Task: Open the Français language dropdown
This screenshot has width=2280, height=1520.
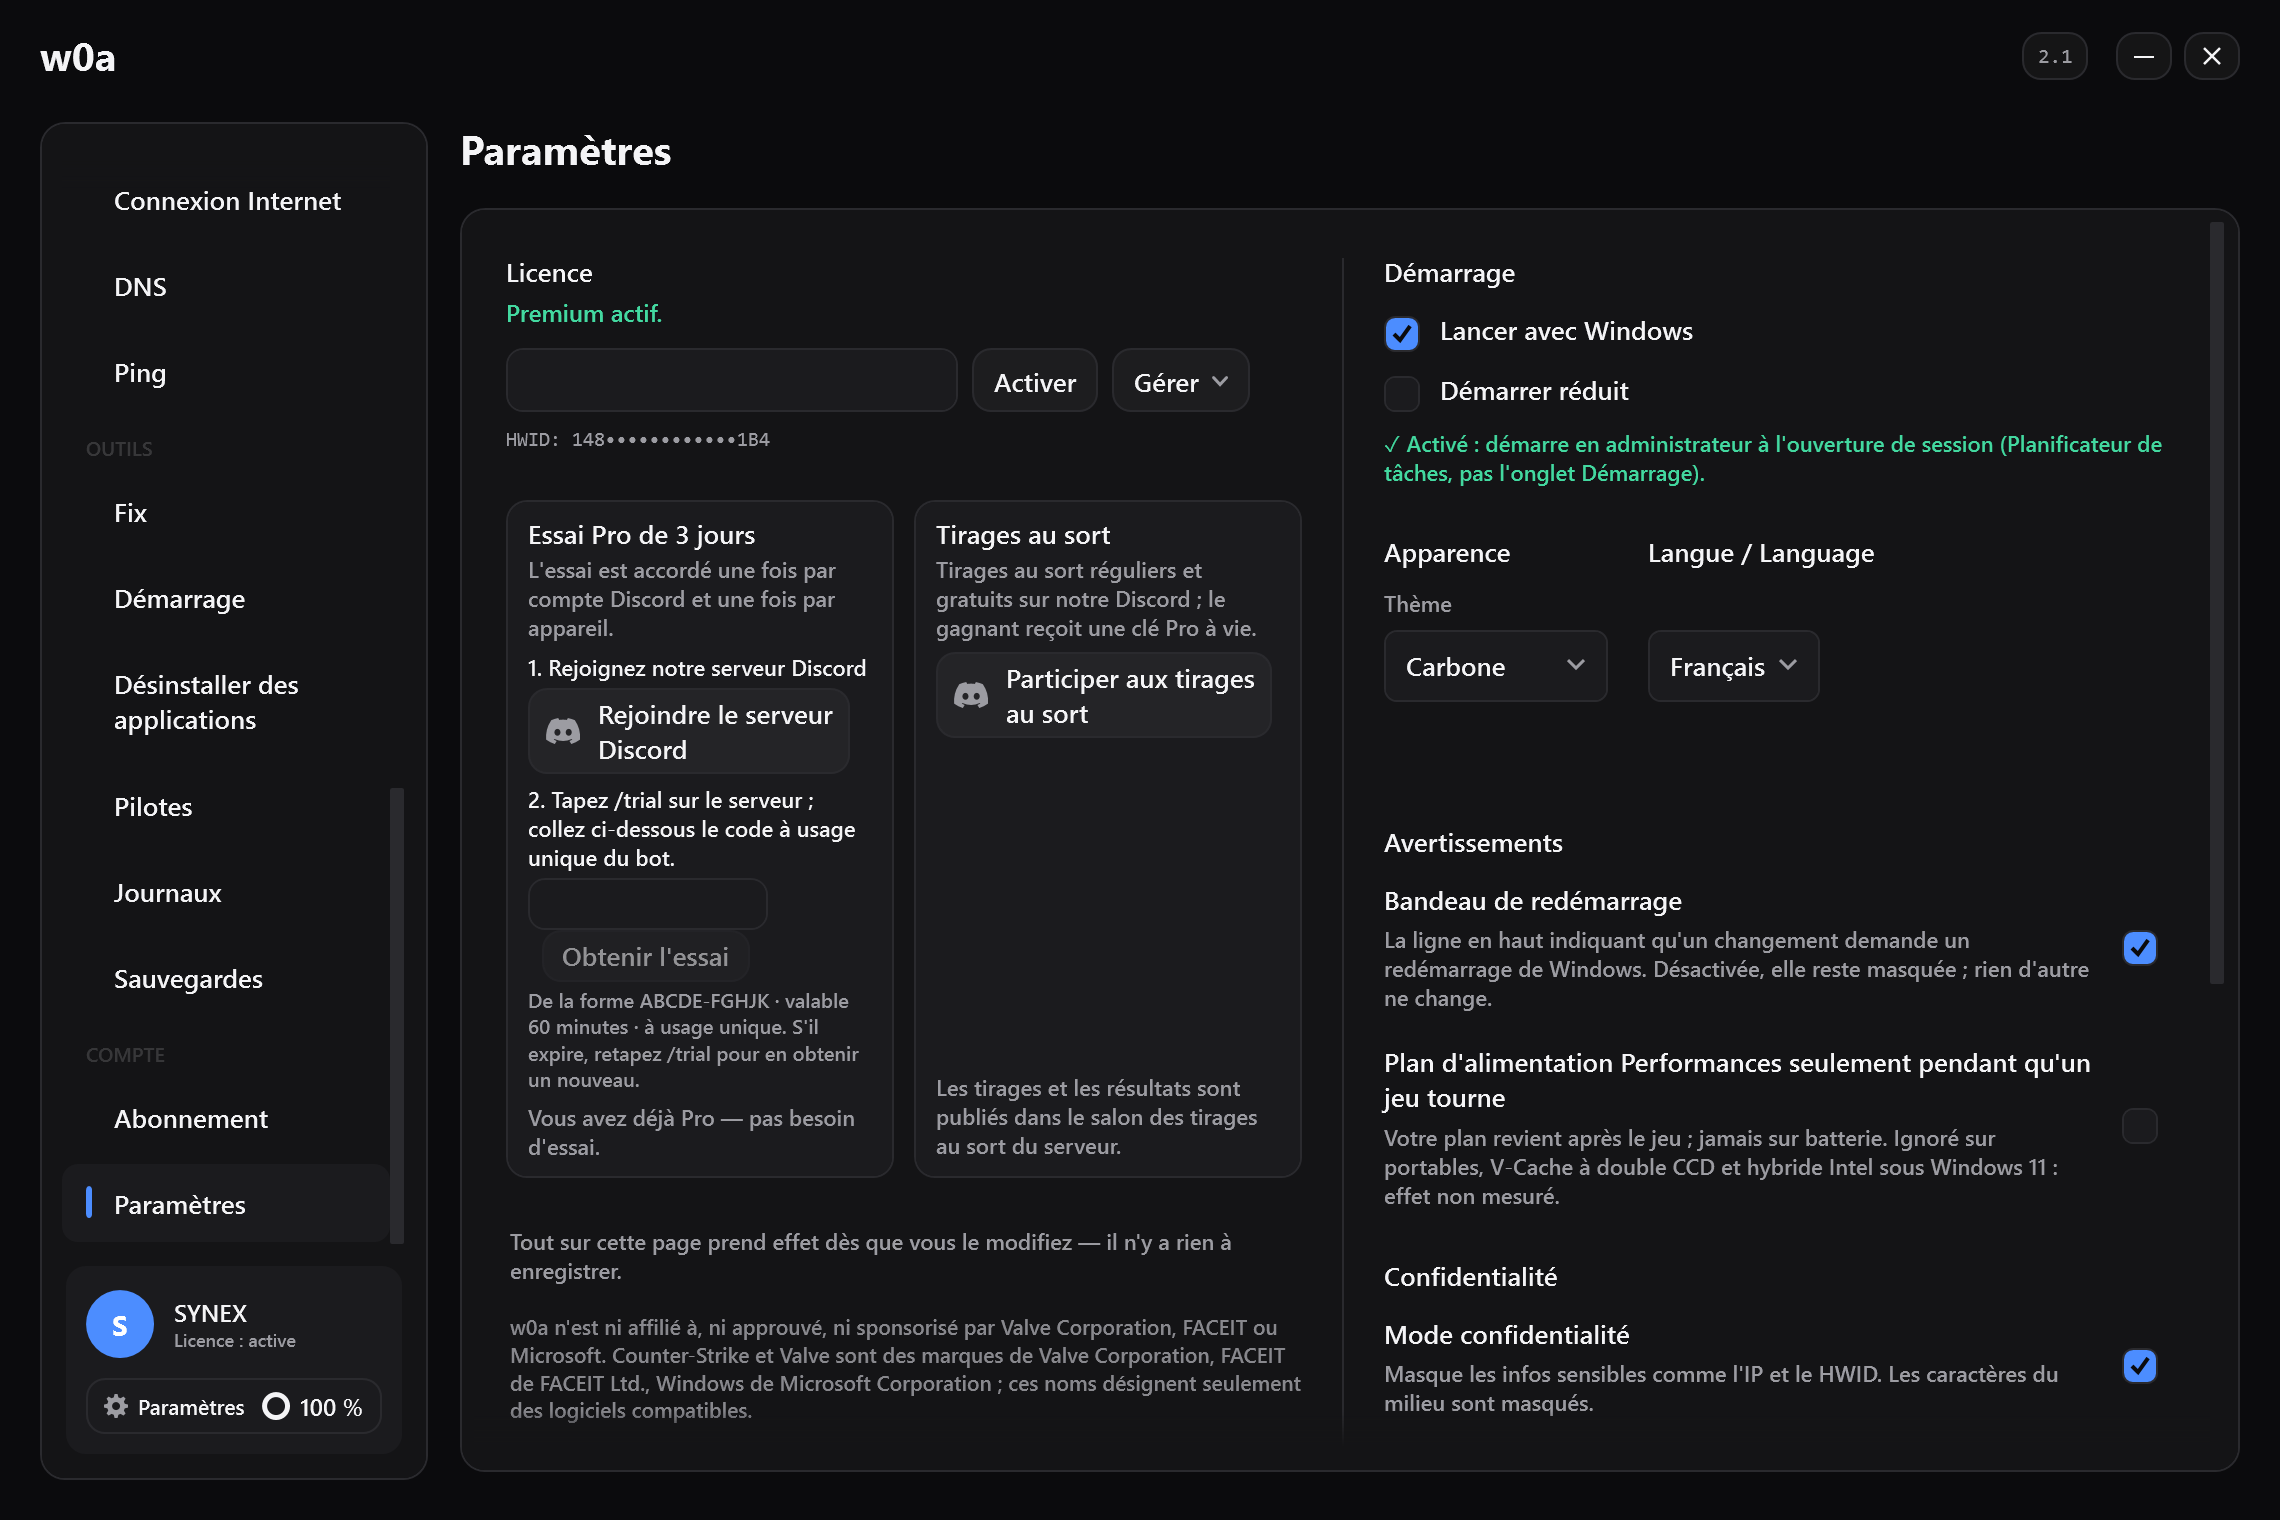Action: click(1734, 666)
